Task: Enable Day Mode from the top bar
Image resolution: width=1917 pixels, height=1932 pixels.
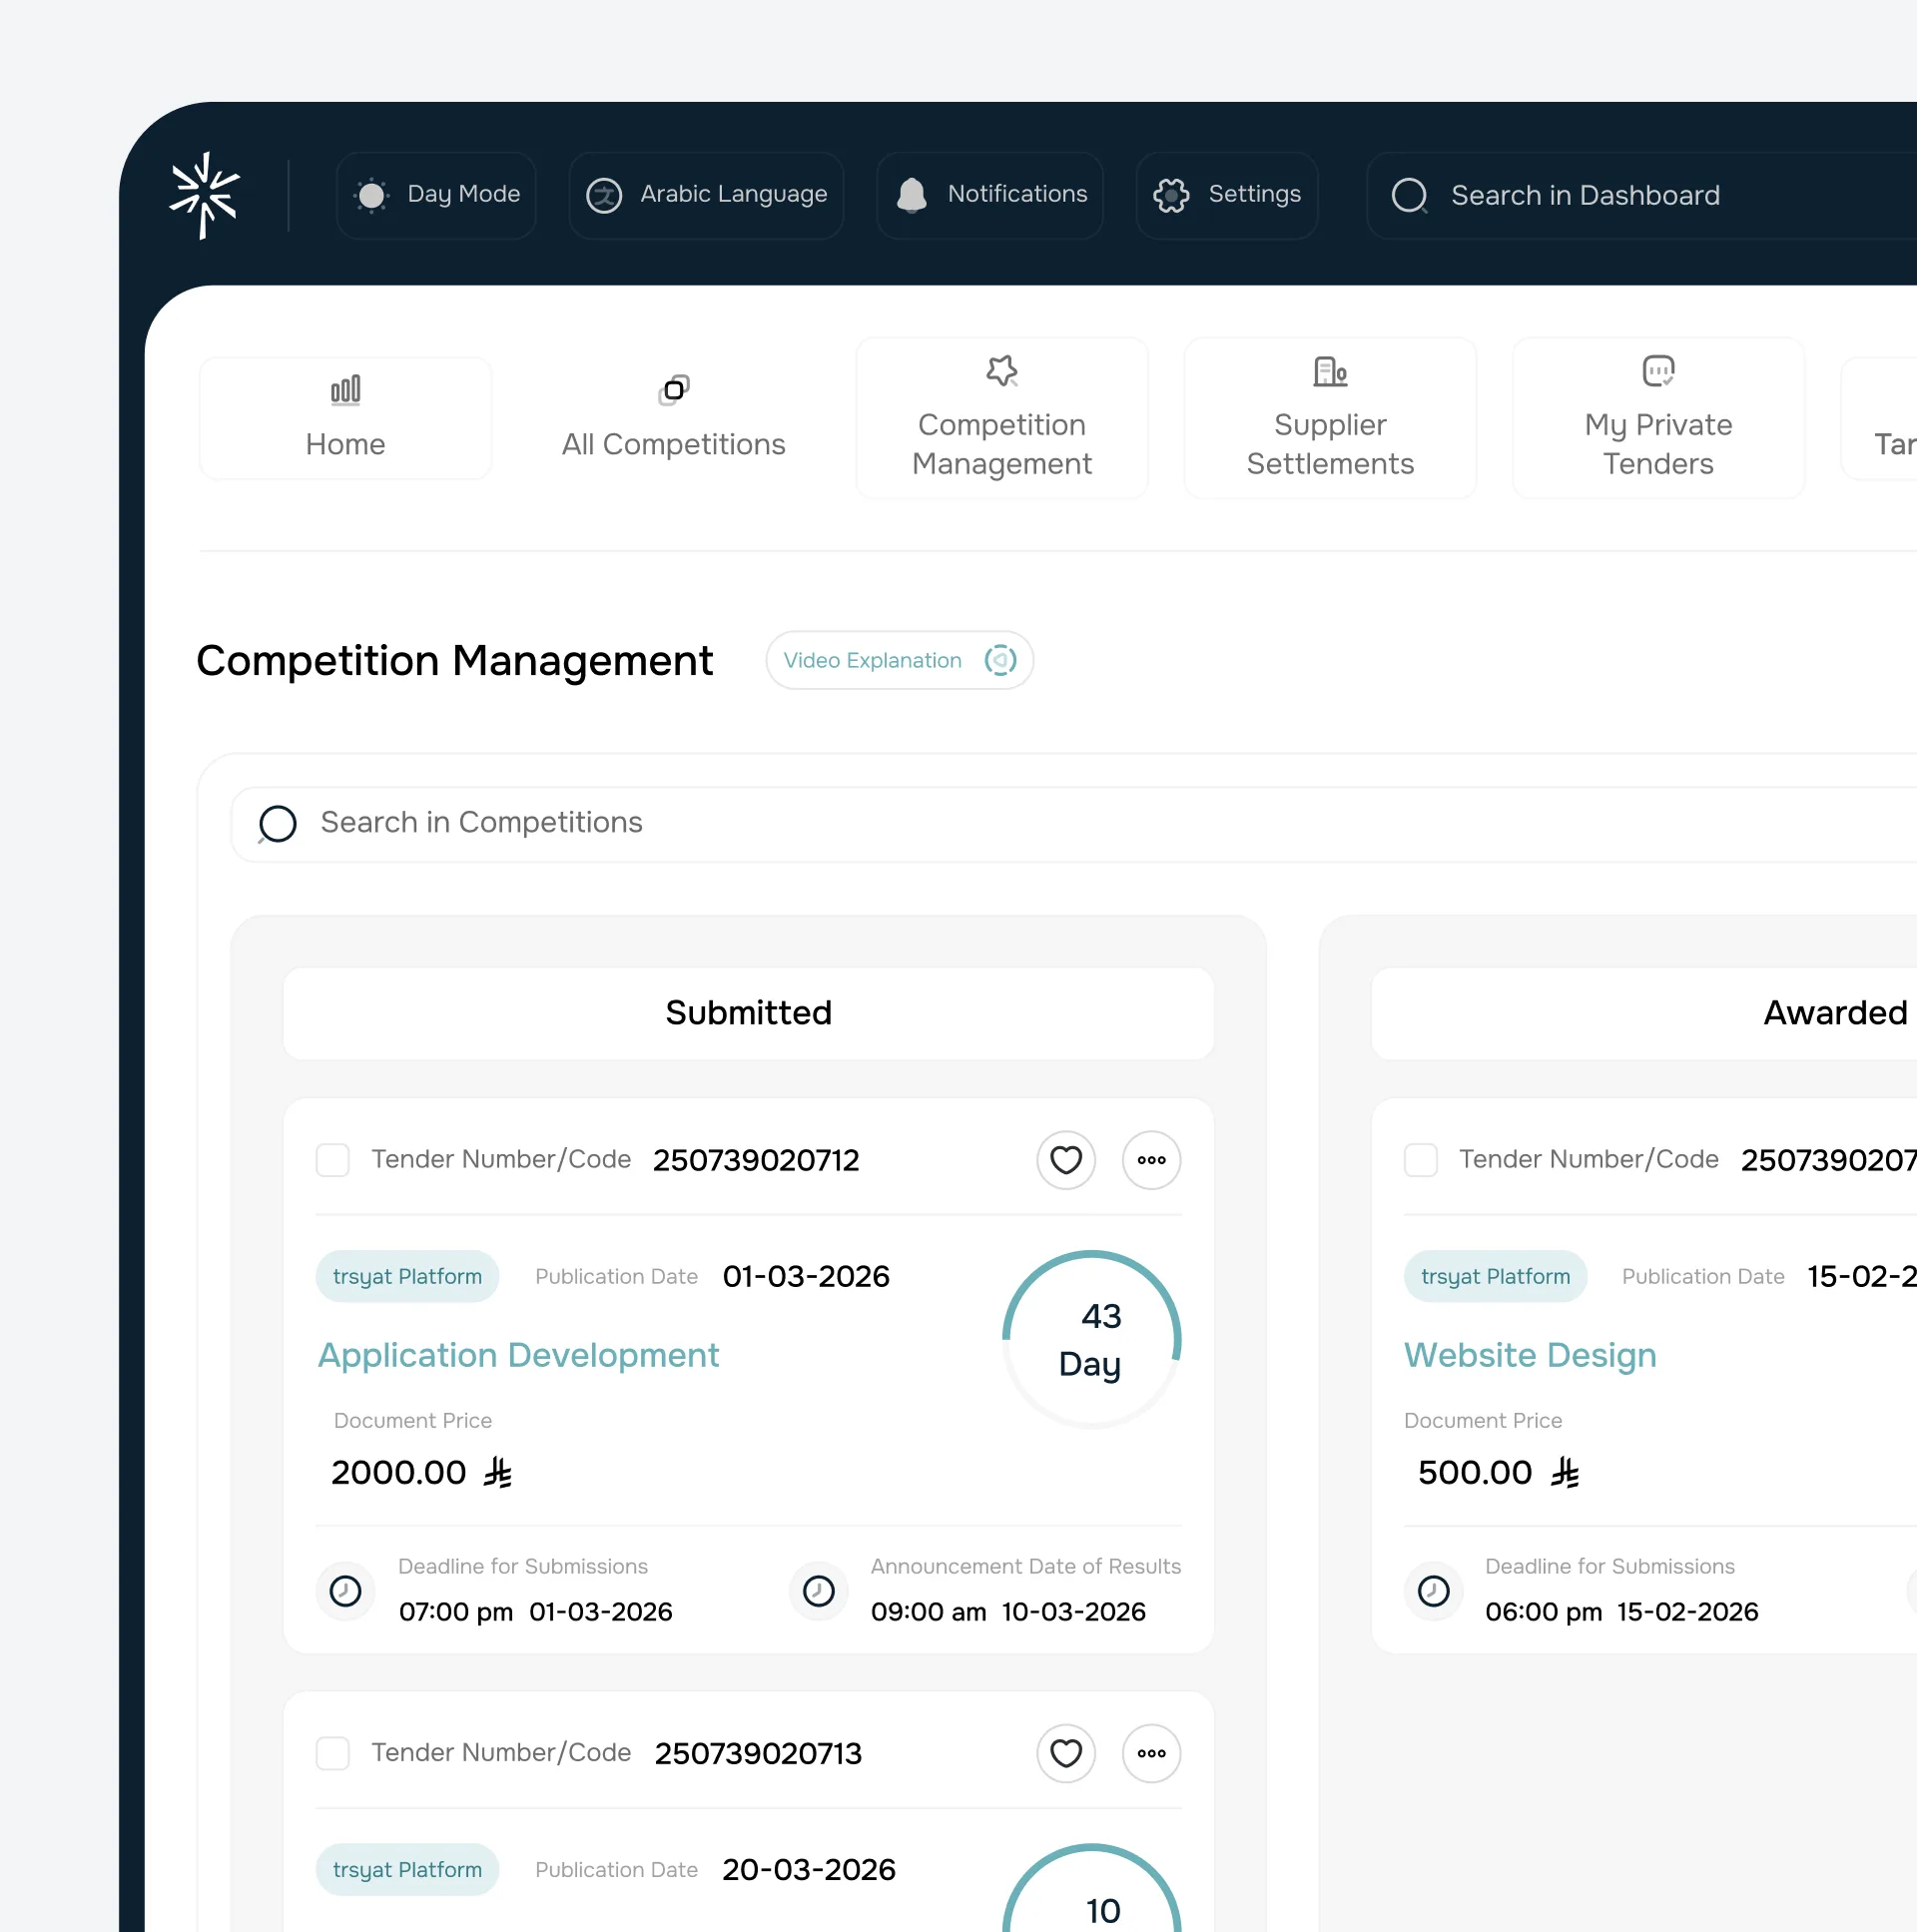Action: point(437,195)
